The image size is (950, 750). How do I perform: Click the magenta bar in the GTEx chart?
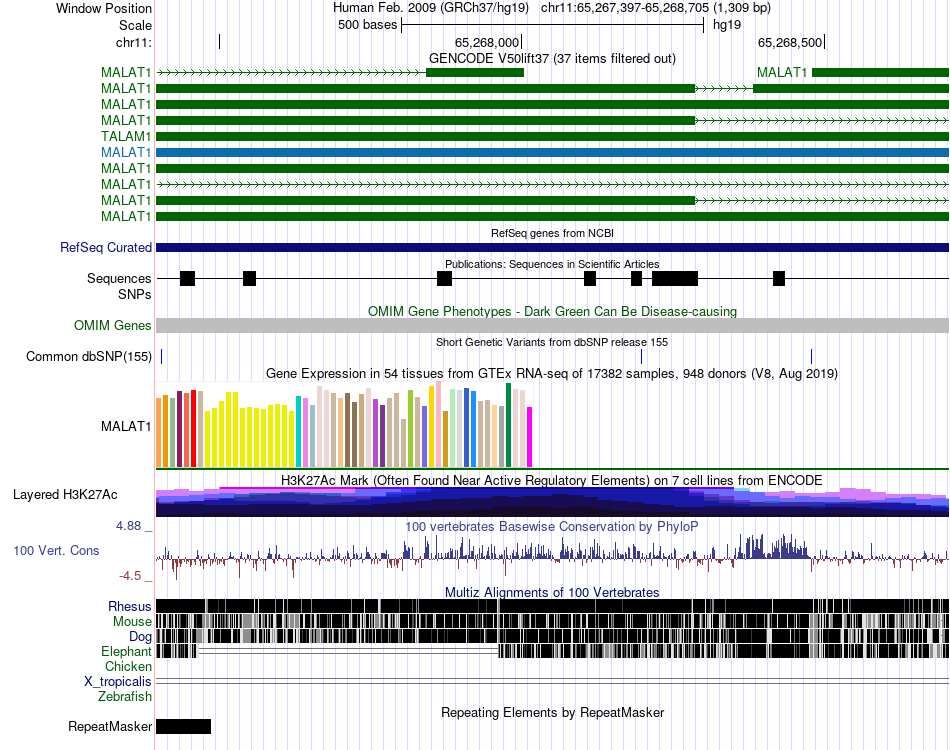click(530, 437)
